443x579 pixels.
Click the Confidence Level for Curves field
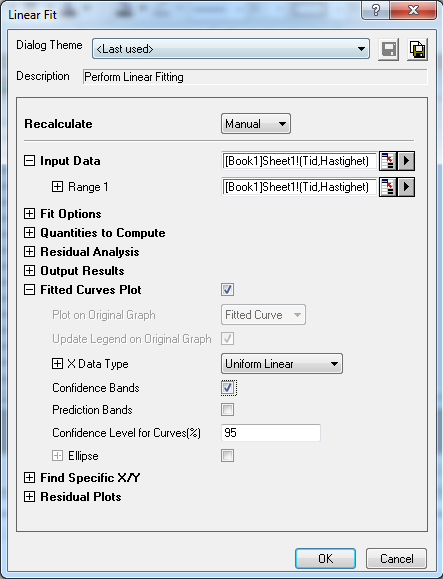tap(271, 433)
